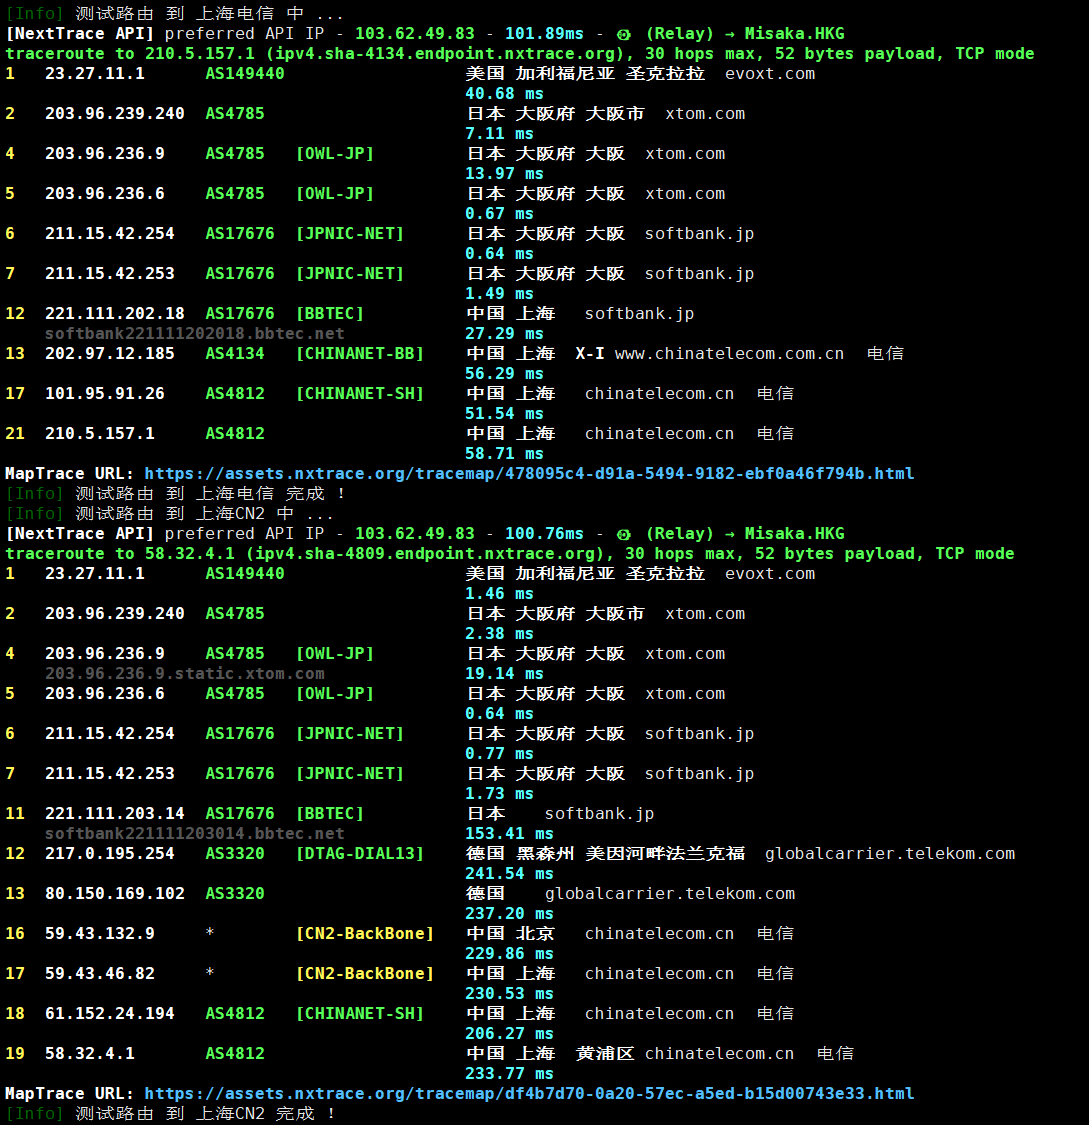Select the AS4134 number
Image resolution: width=1089 pixels, height=1125 pixels.
(235, 354)
